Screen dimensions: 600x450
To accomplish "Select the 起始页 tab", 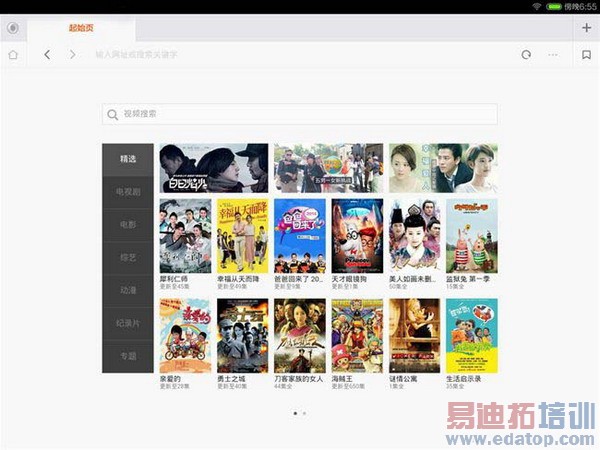I will [x=81, y=28].
